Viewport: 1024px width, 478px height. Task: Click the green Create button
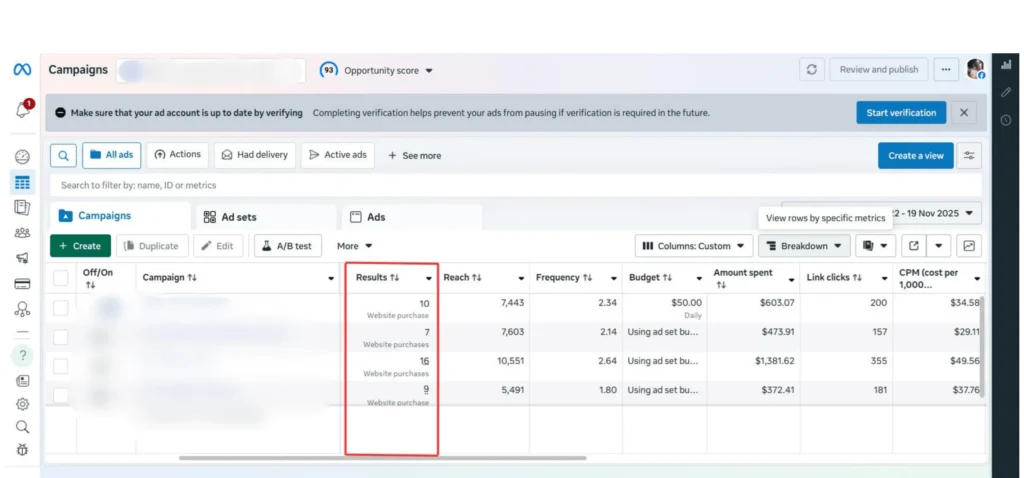tap(80, 246)
